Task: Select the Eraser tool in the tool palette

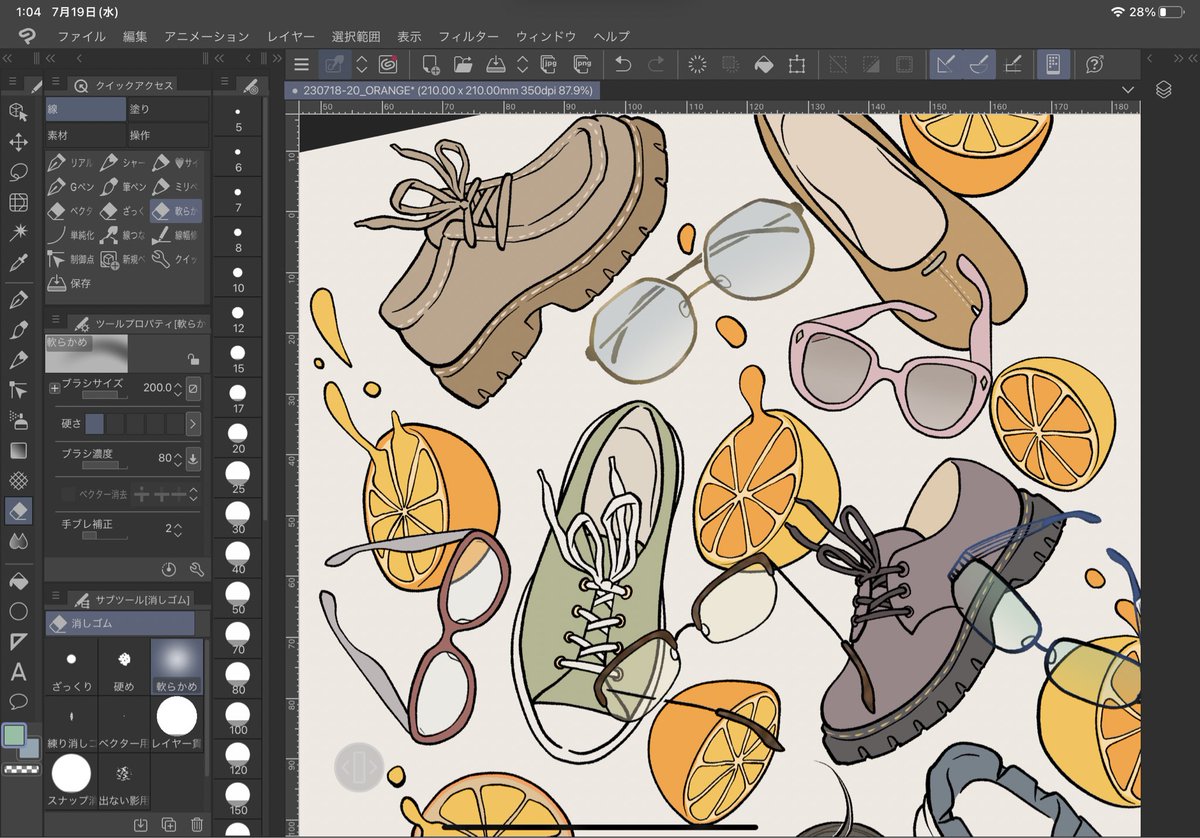Action: [x=18, y=511]
